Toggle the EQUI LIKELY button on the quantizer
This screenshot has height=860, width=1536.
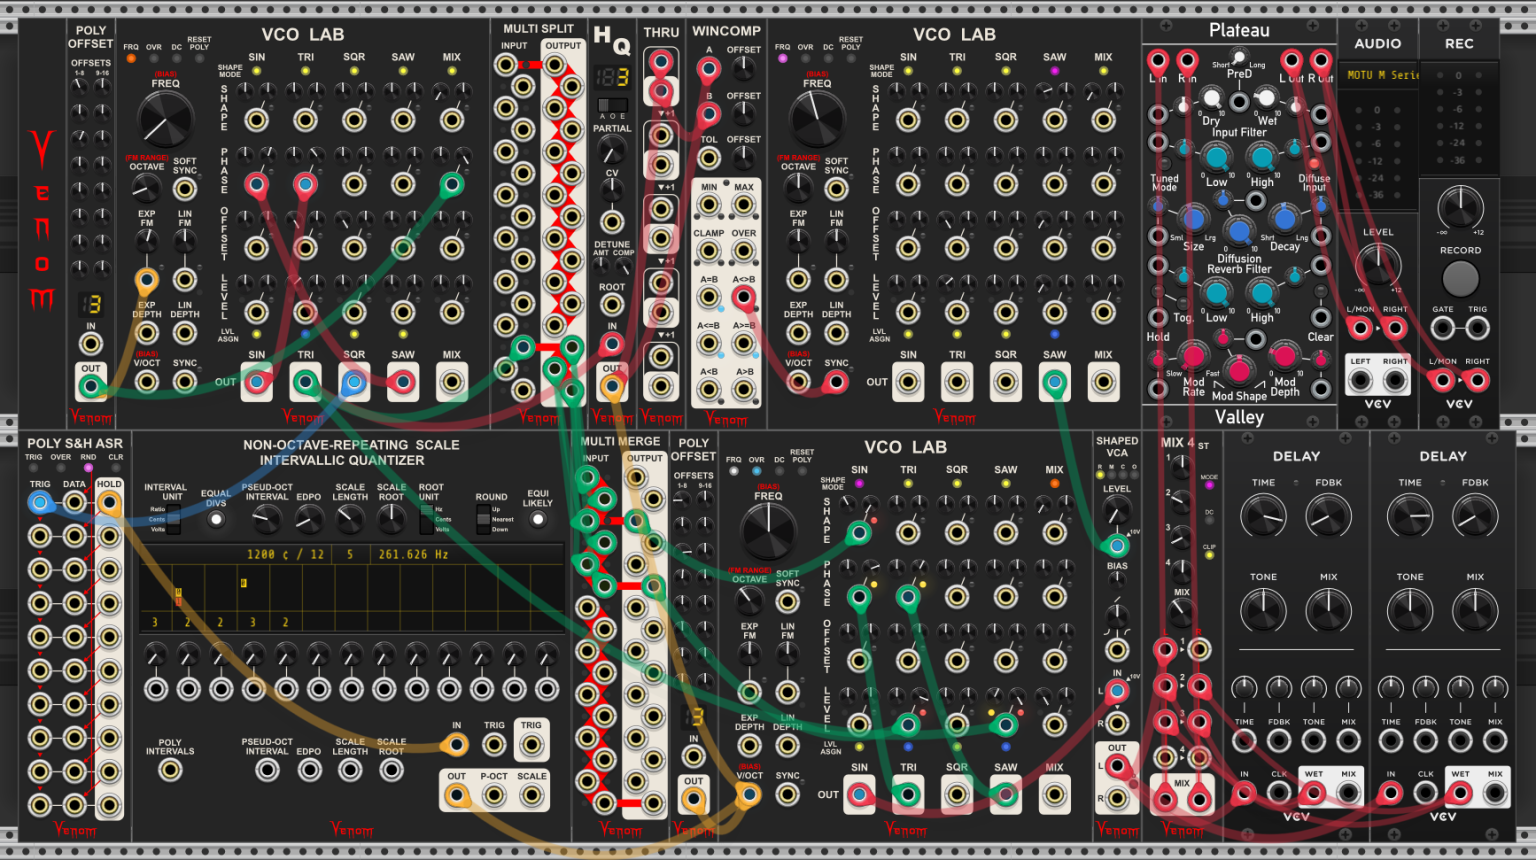click(538, 519)
